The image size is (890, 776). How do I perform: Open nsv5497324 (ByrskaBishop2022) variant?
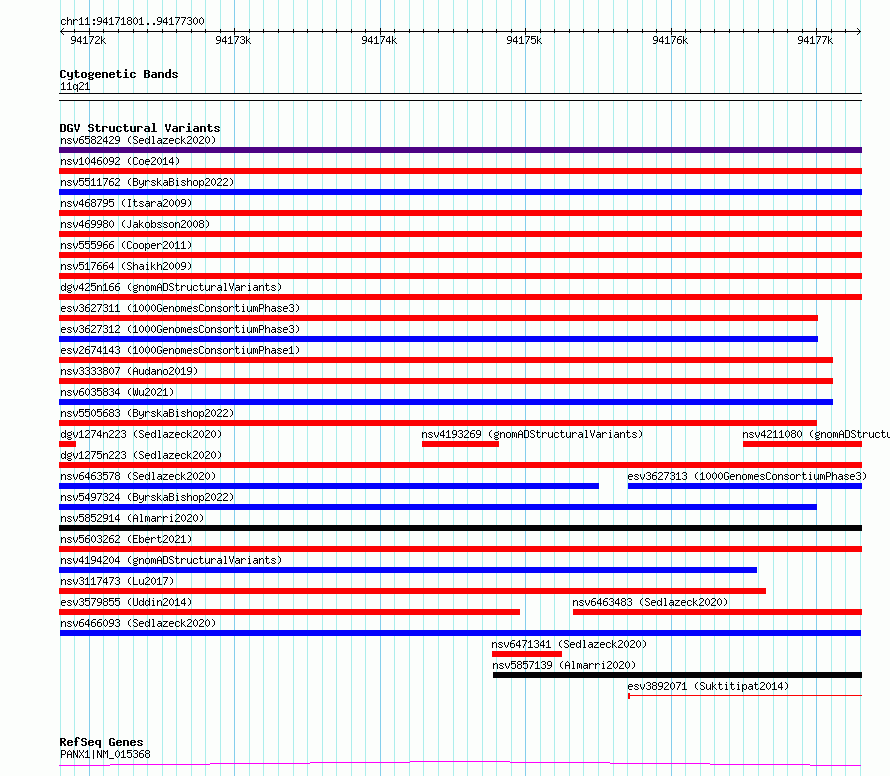[147, 497]
